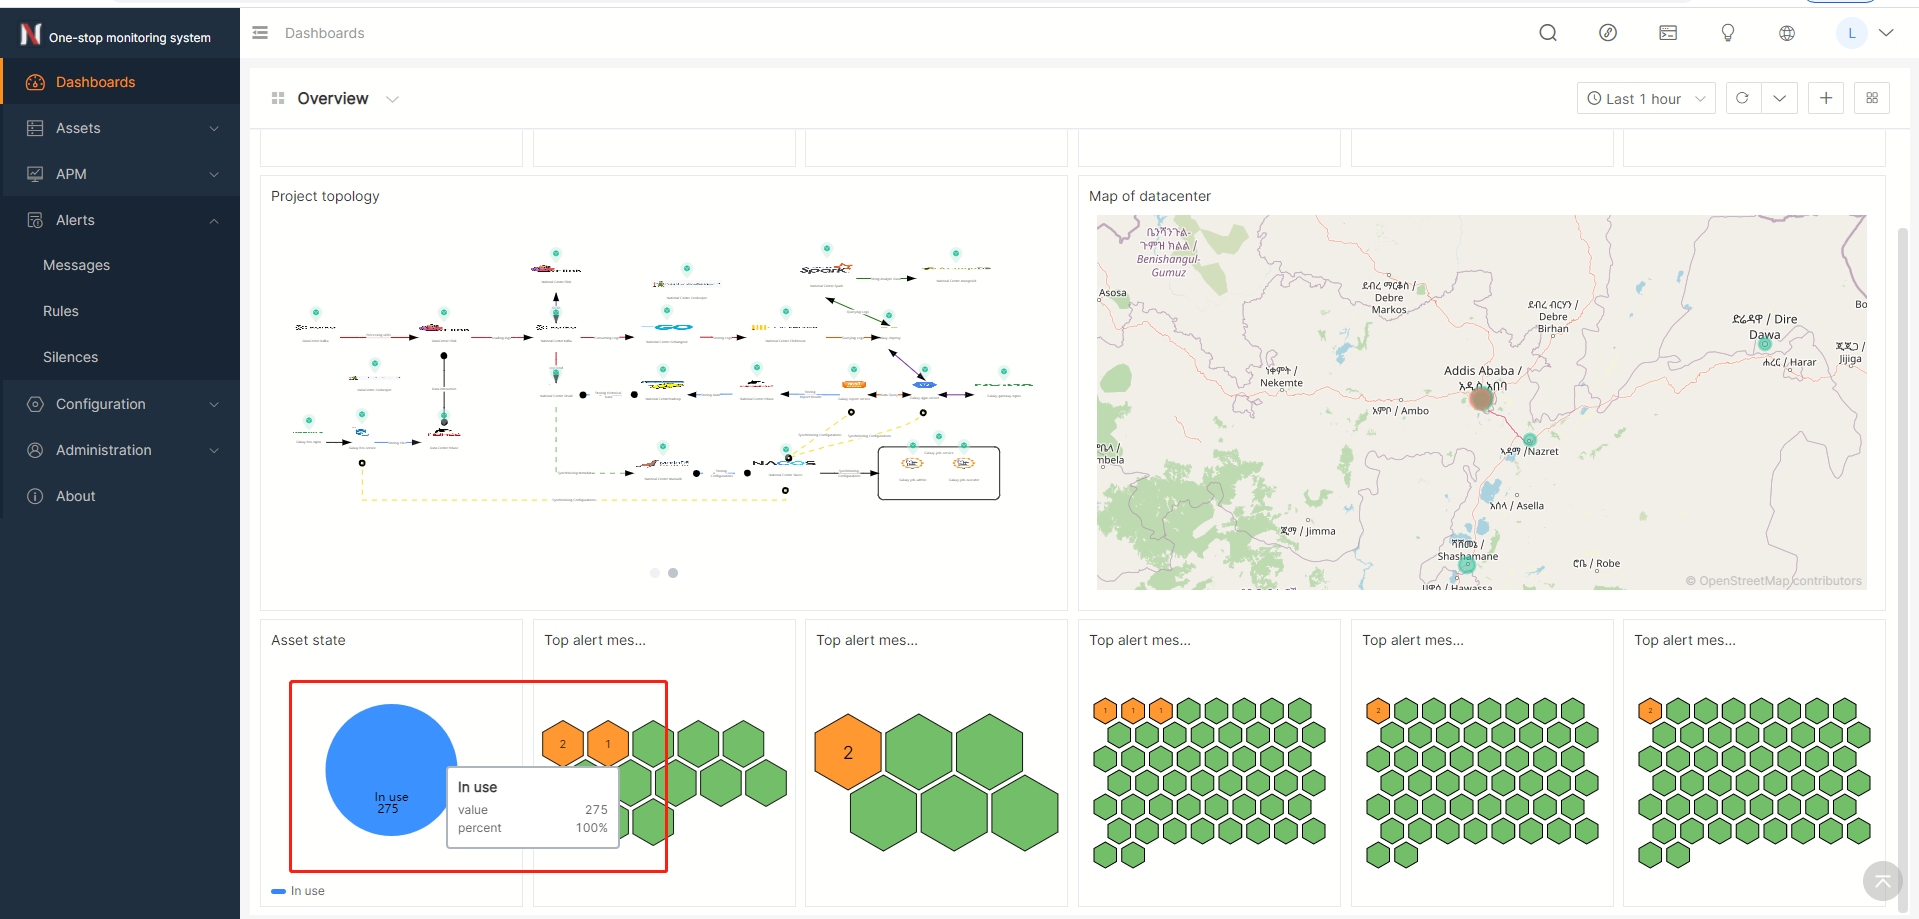Open the About page

(x=75, y=496)
